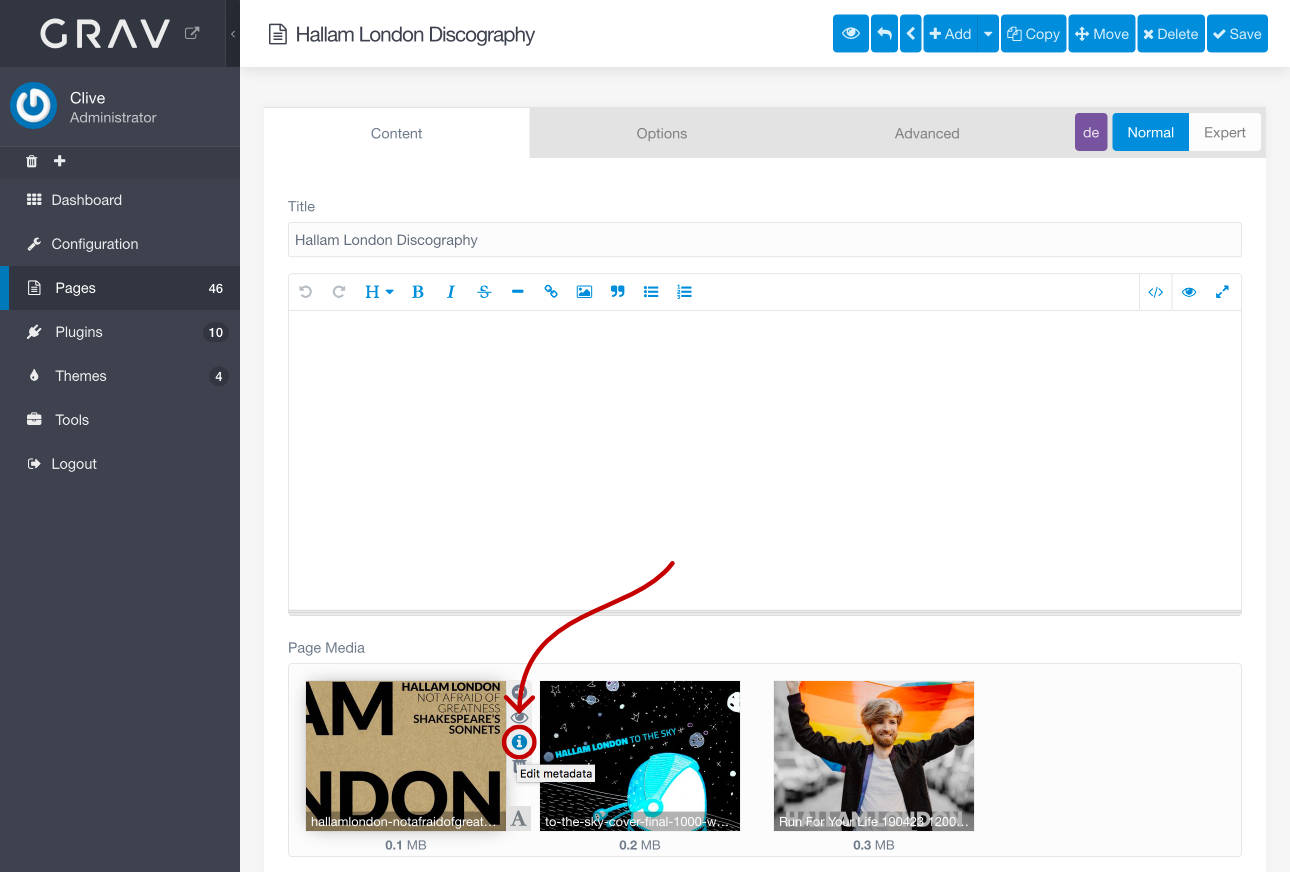Insert an image via editor toolbar
1290x872 pixels.
point(584,292)
